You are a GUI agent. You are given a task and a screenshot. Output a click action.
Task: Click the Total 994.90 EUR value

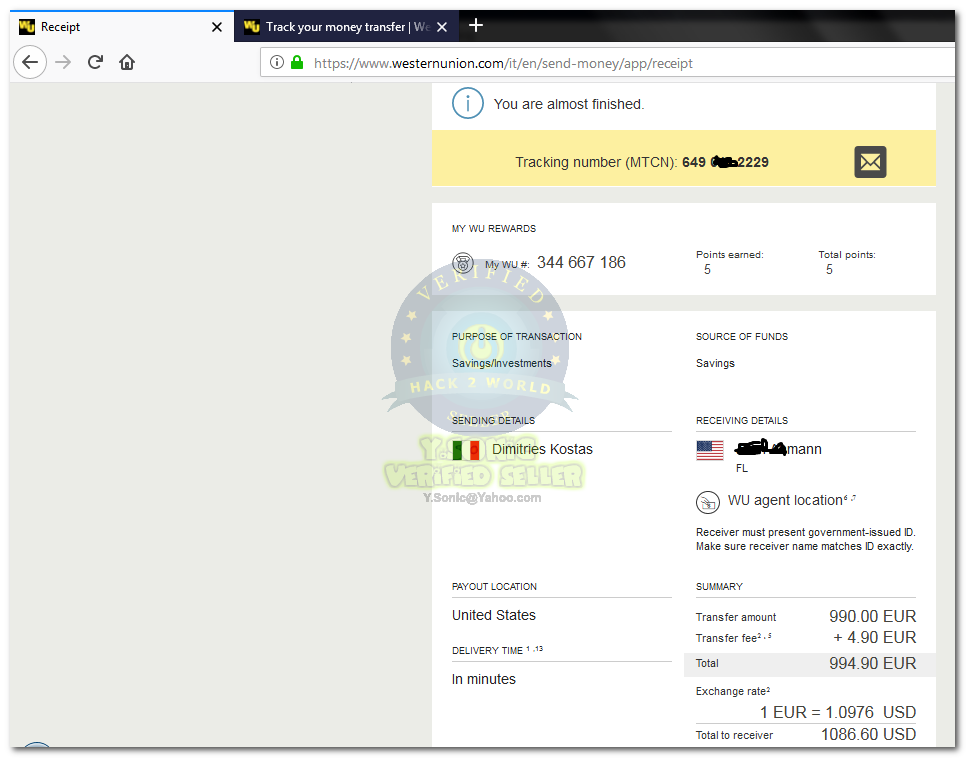[872, 663]
